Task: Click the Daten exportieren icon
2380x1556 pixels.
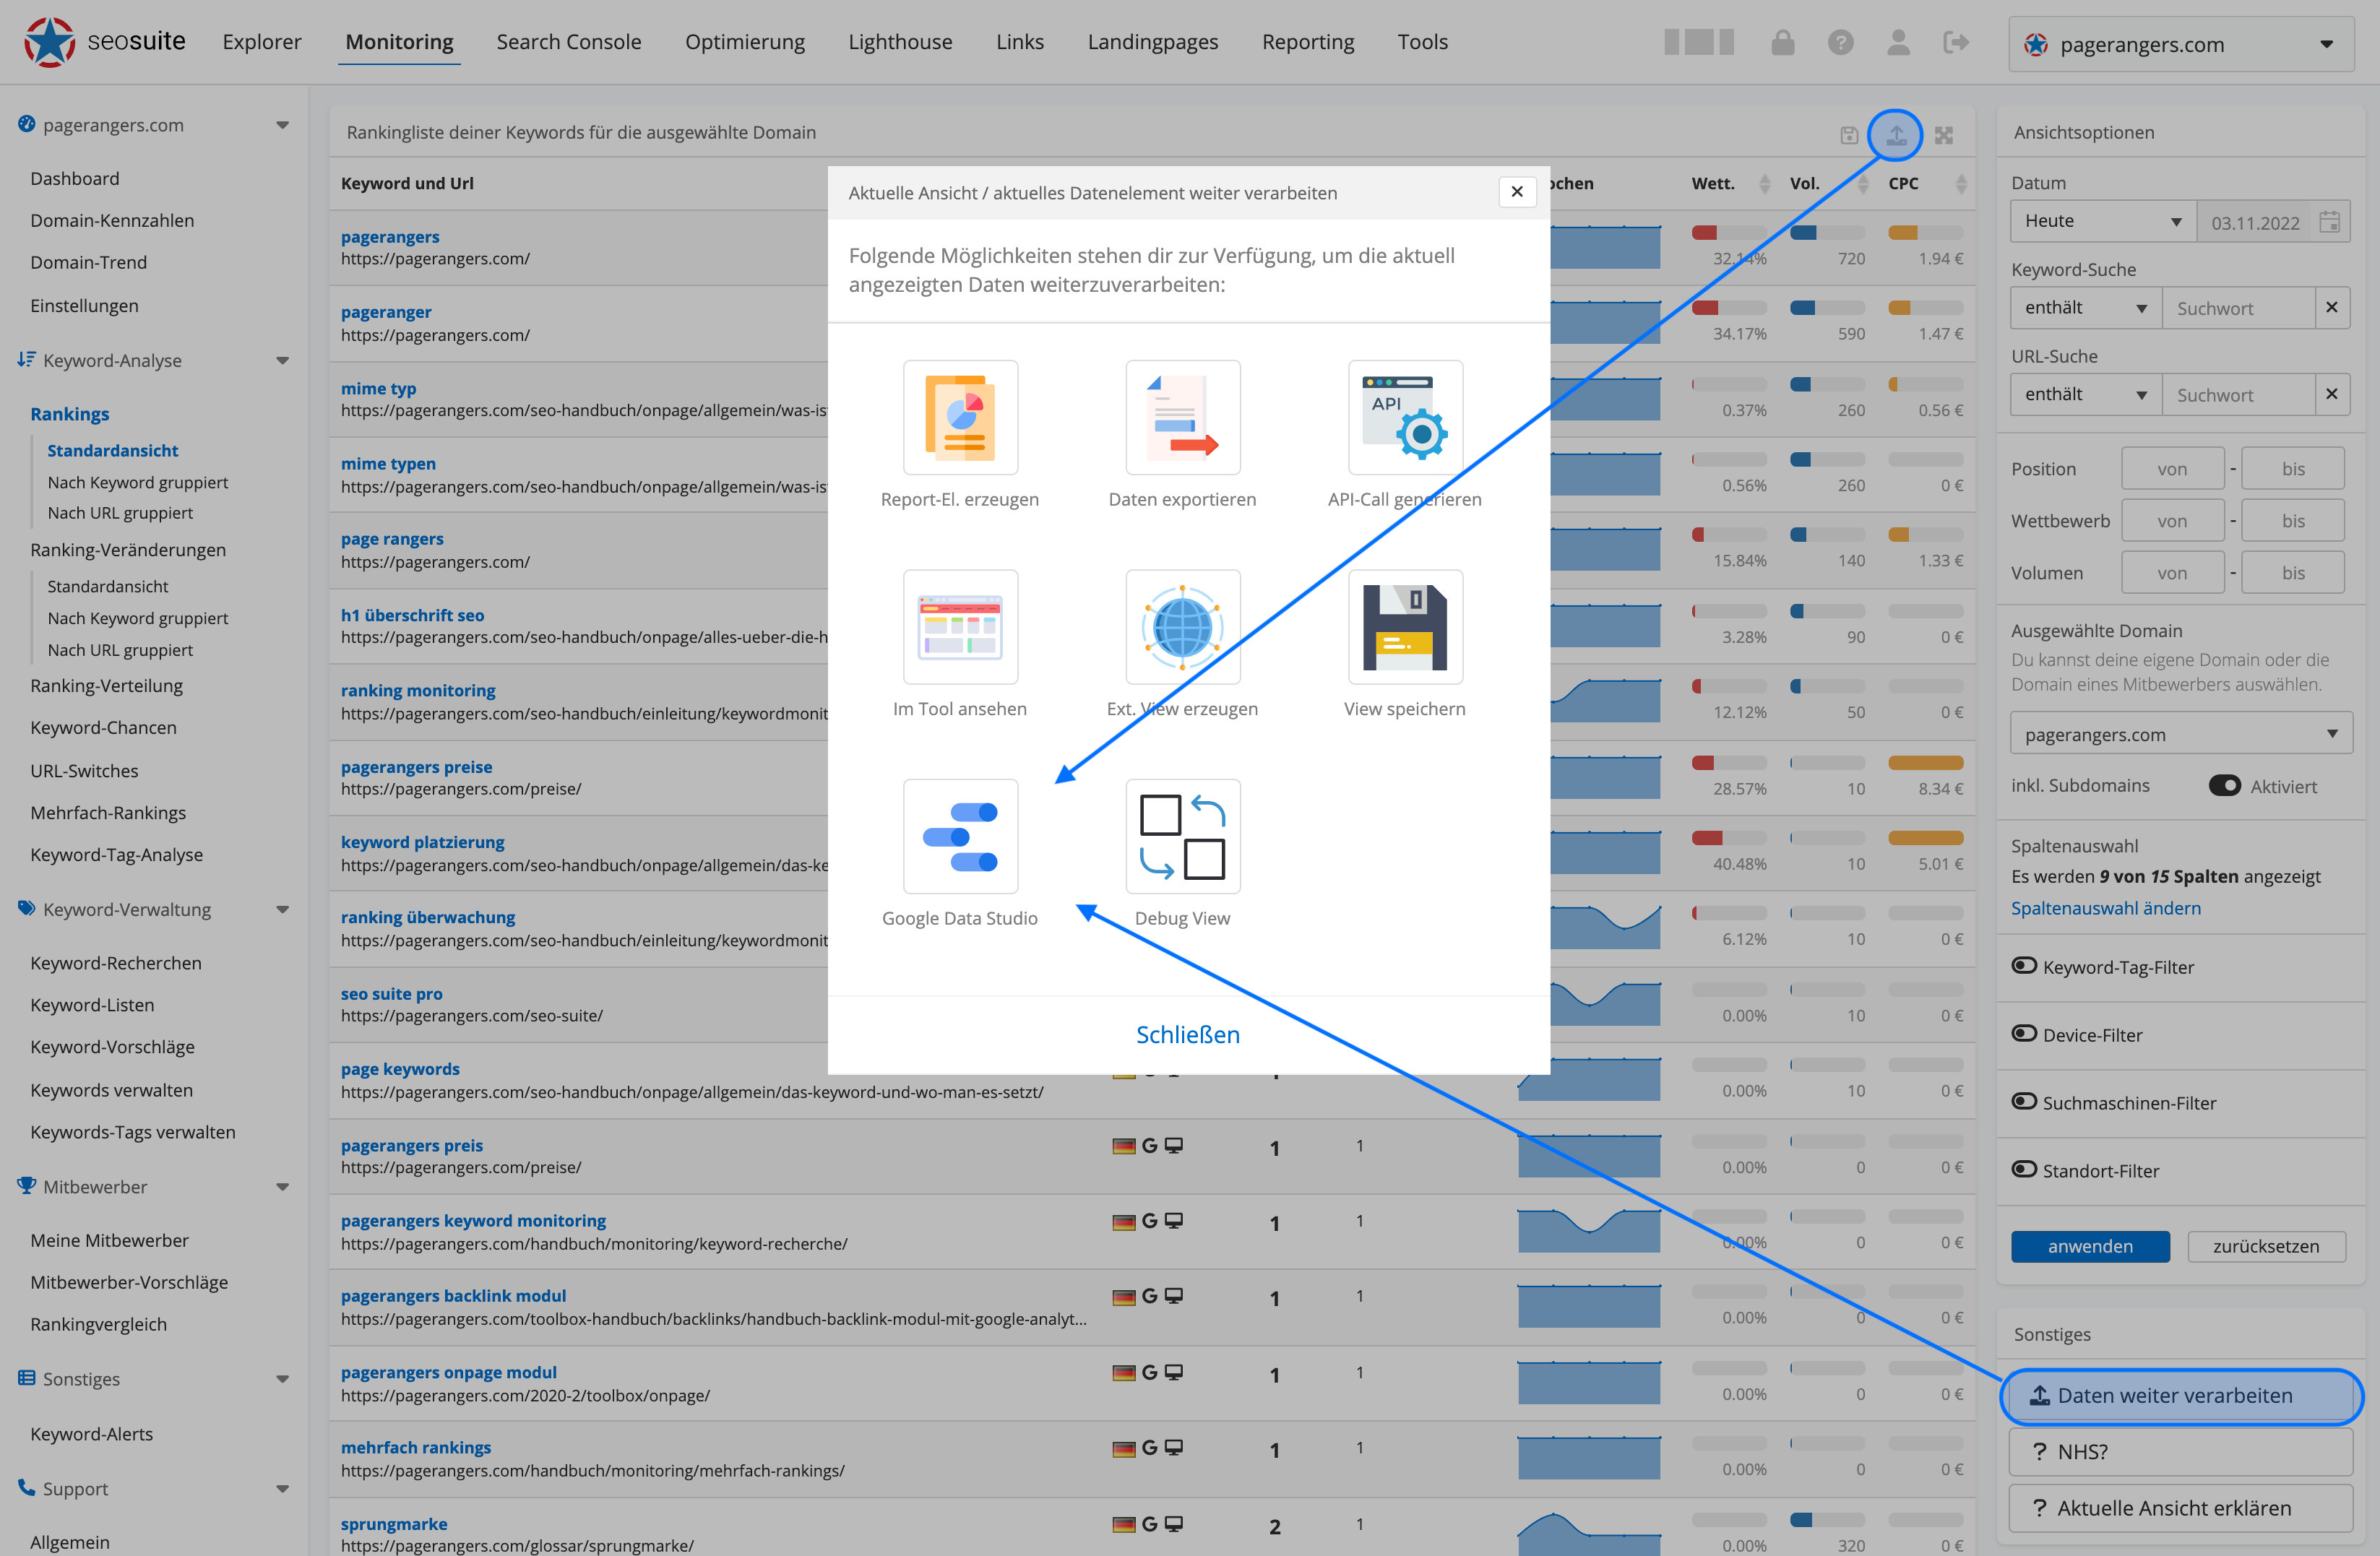Action: pyautogui.click(x=1183, y=417)
